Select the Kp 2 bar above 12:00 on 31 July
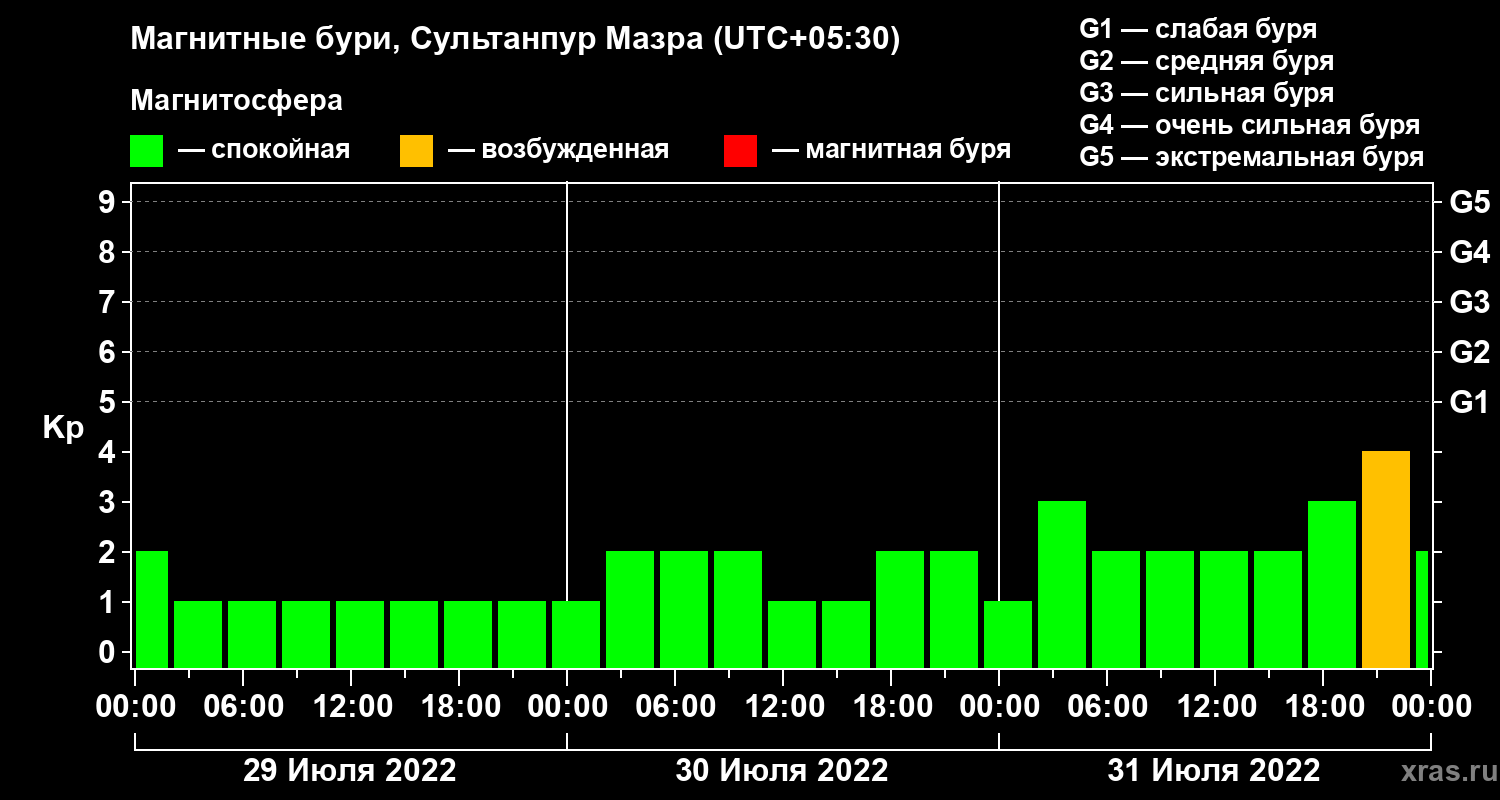Screen dimensions: 1500x800 (1224, 609)
